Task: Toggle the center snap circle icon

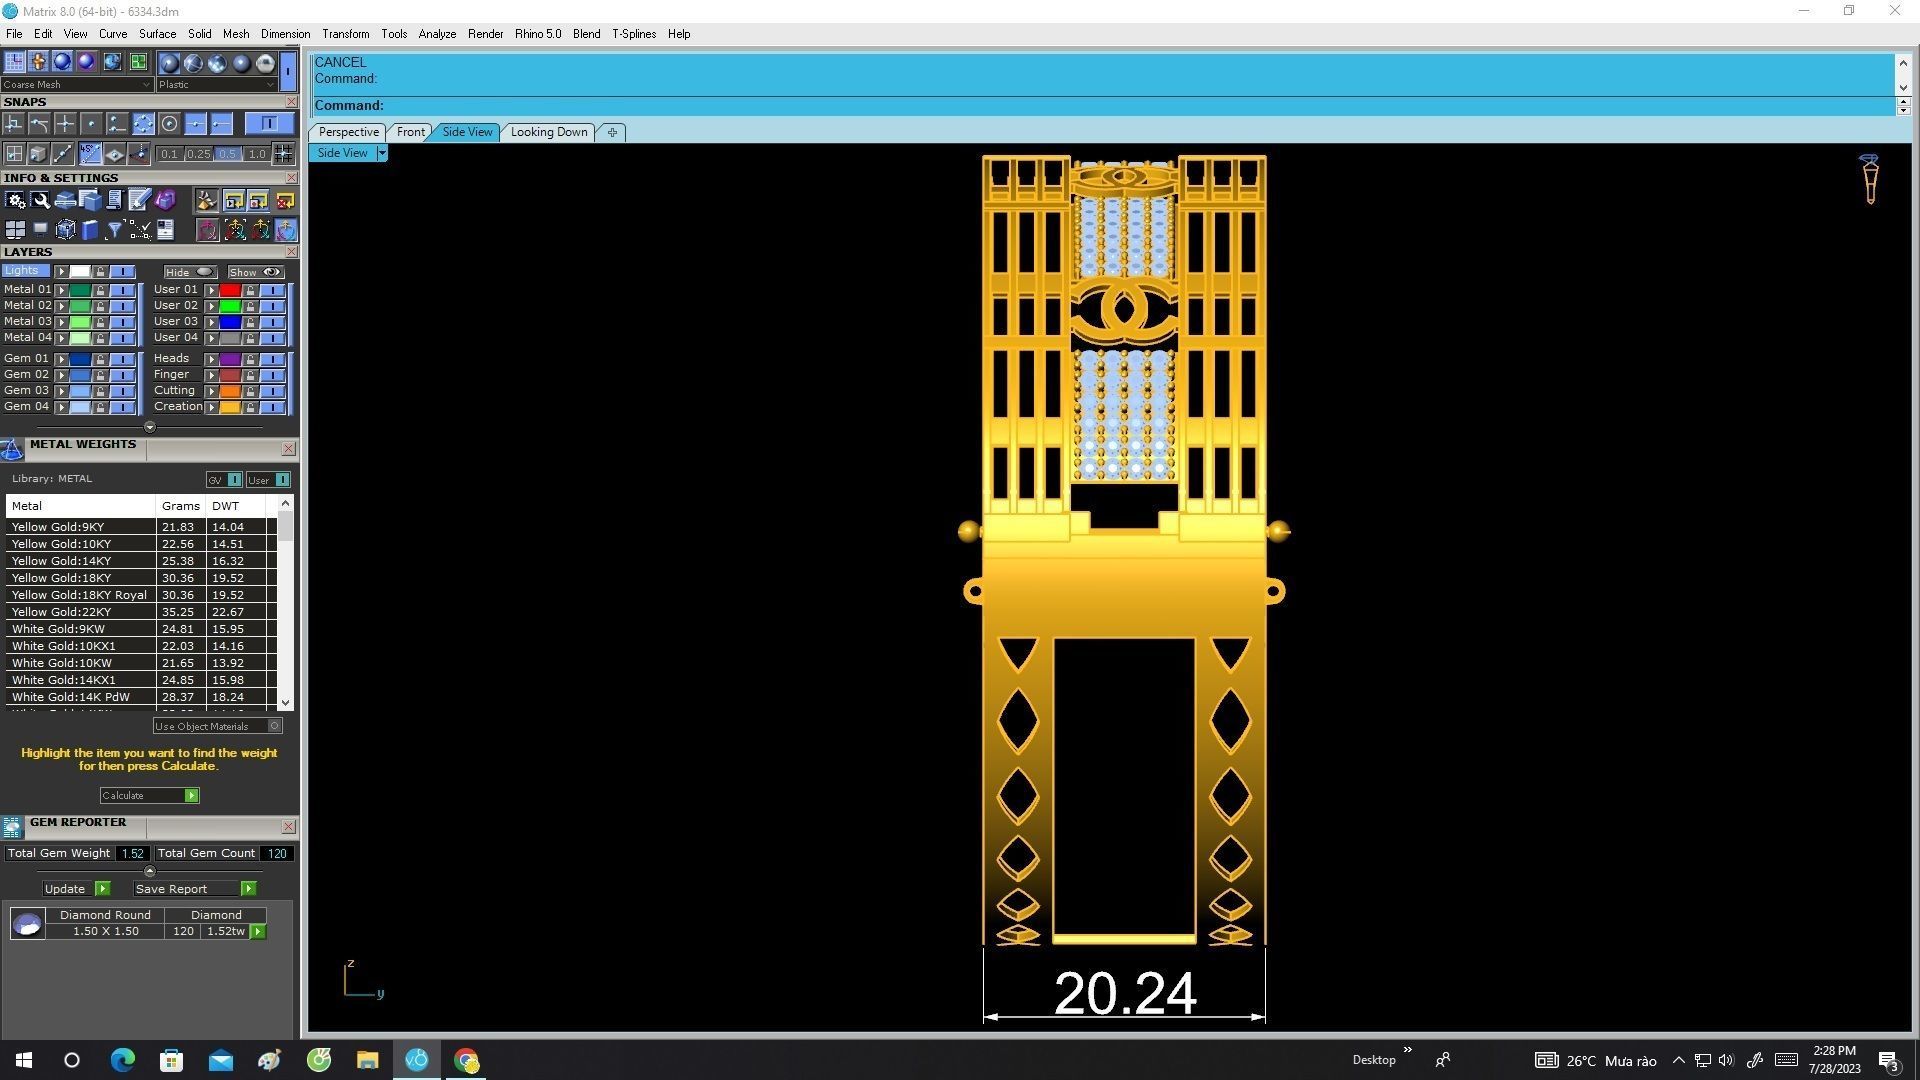Action: (x=169, y=124)
